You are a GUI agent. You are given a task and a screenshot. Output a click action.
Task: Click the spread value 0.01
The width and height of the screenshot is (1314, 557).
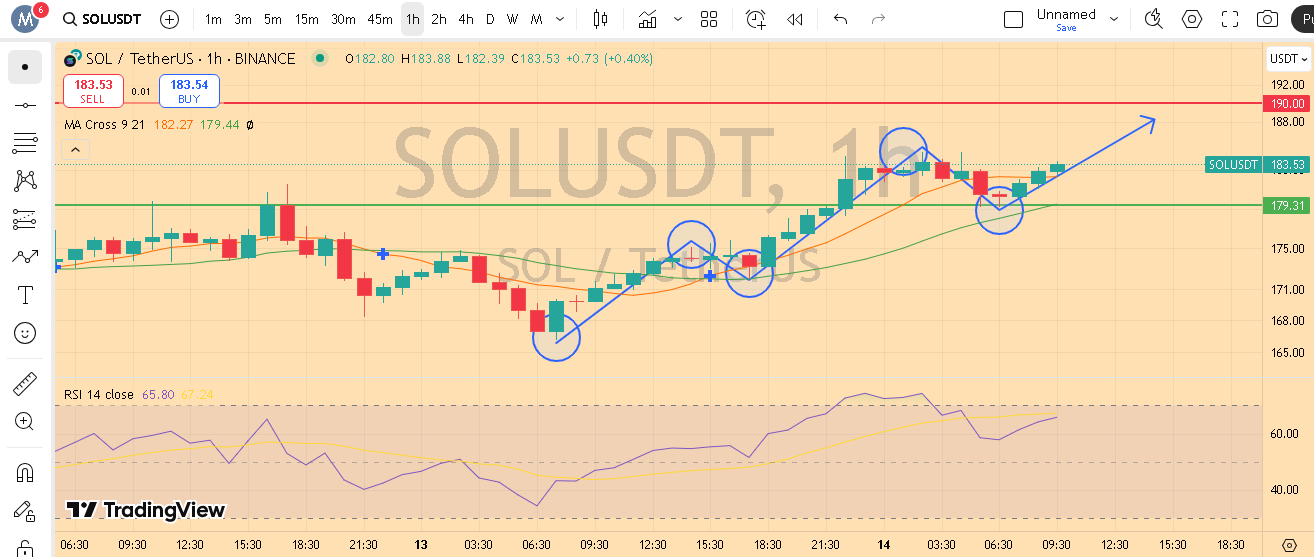141,92
